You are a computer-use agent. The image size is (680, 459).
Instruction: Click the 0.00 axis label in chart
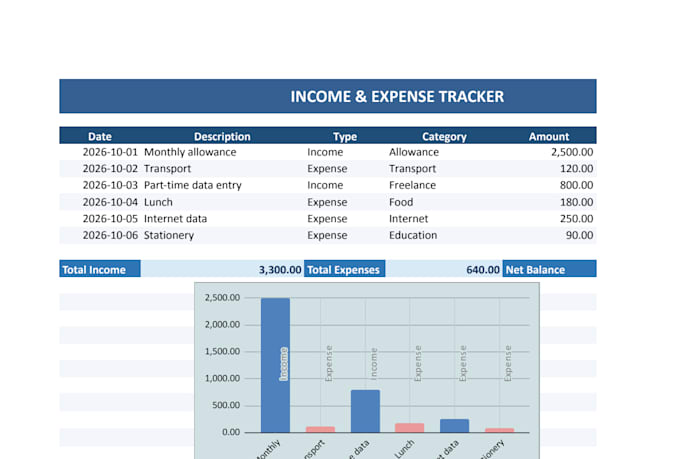click(231, 432)
